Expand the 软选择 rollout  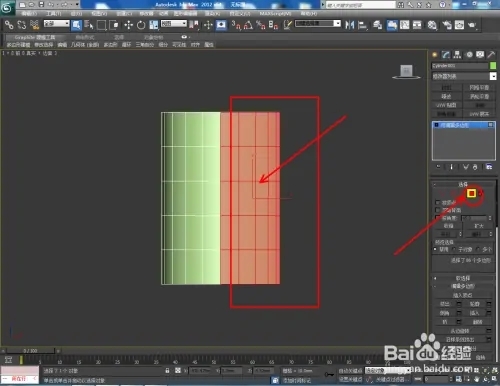coord(463,278)
